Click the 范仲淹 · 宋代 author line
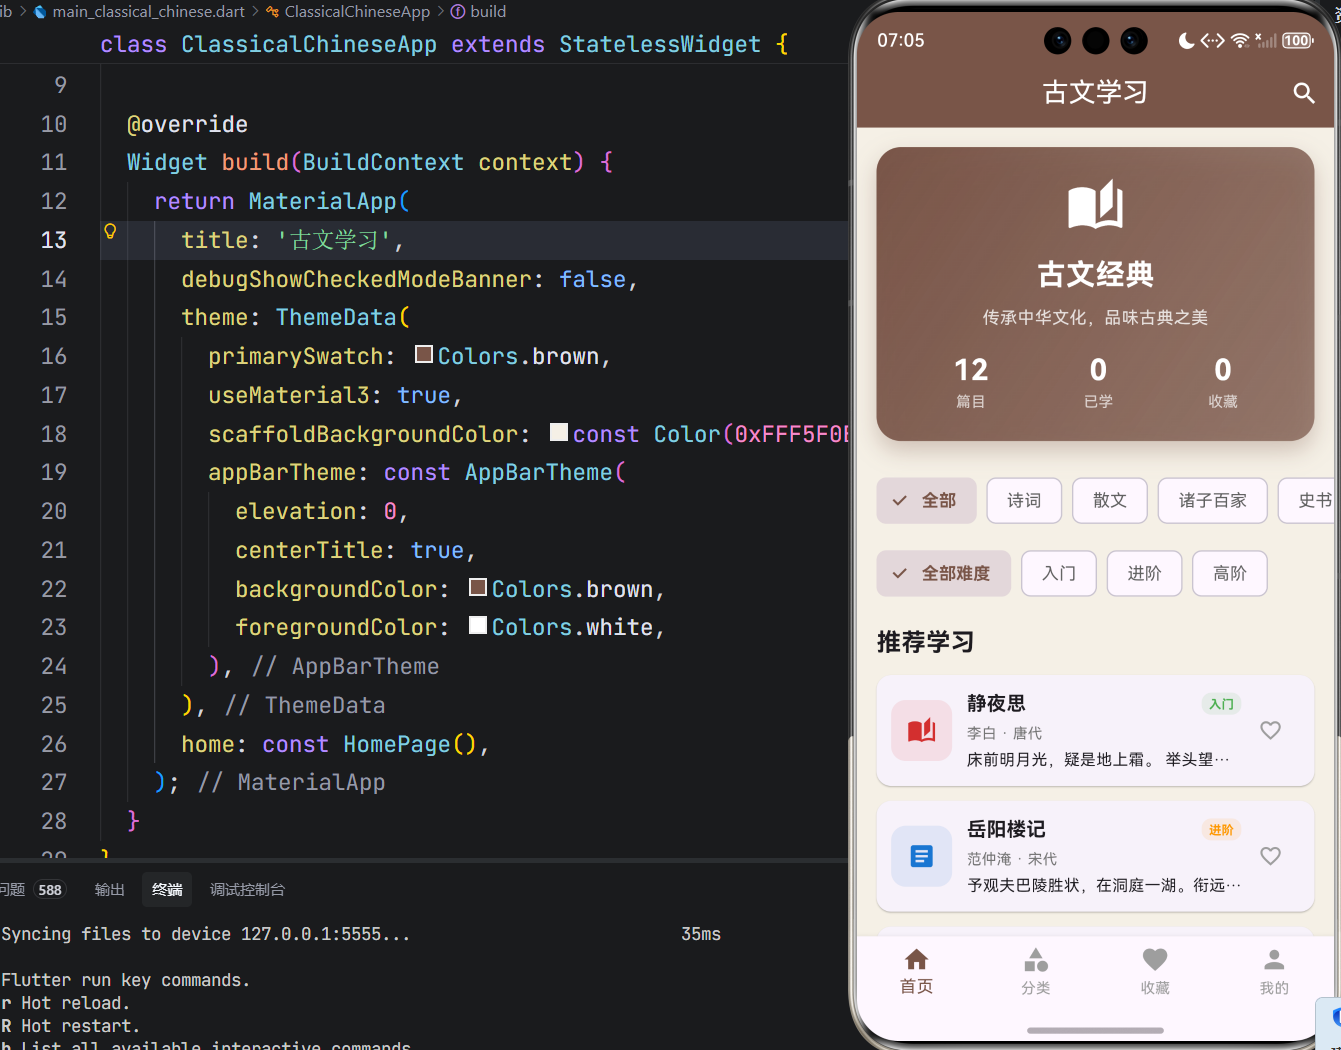This screenshot has width=1341, height=1050. click(1012, 859)
